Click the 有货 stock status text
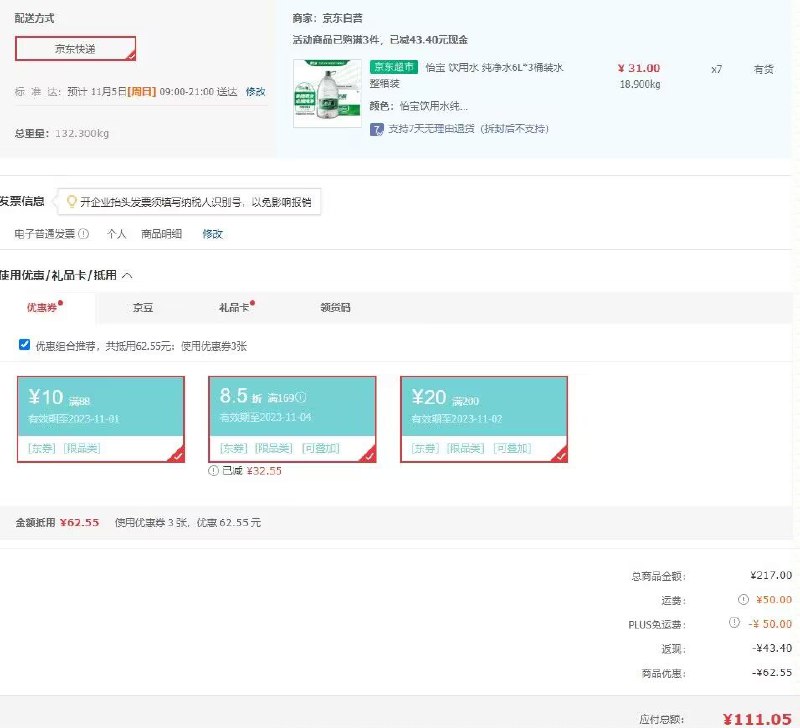This screenshot has height=728, width=800. [x=764, y=69]
